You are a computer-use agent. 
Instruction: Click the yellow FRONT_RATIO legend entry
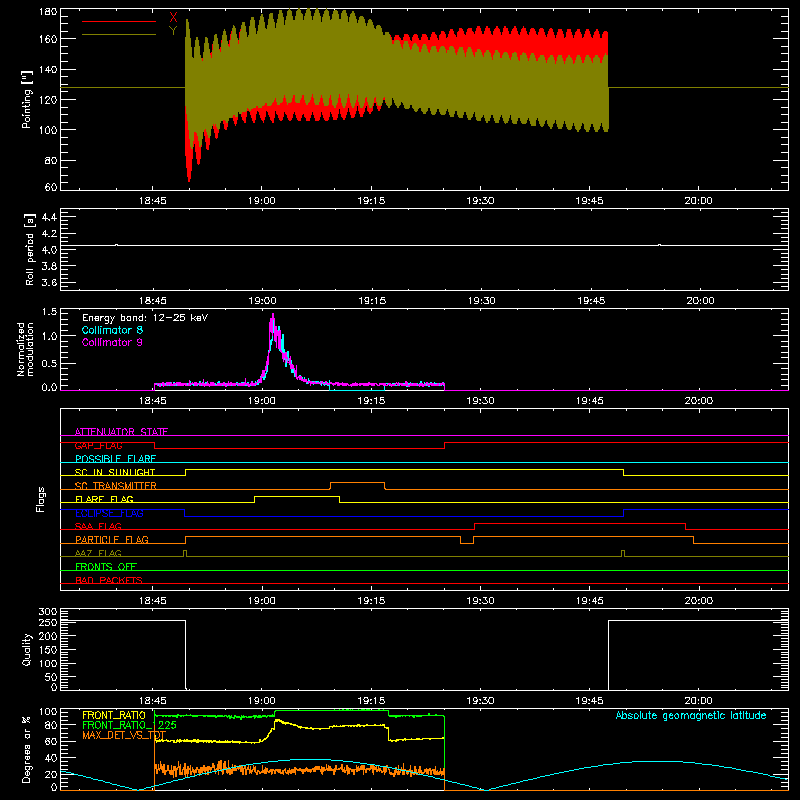pyautogui.click(x=114, y=715)
